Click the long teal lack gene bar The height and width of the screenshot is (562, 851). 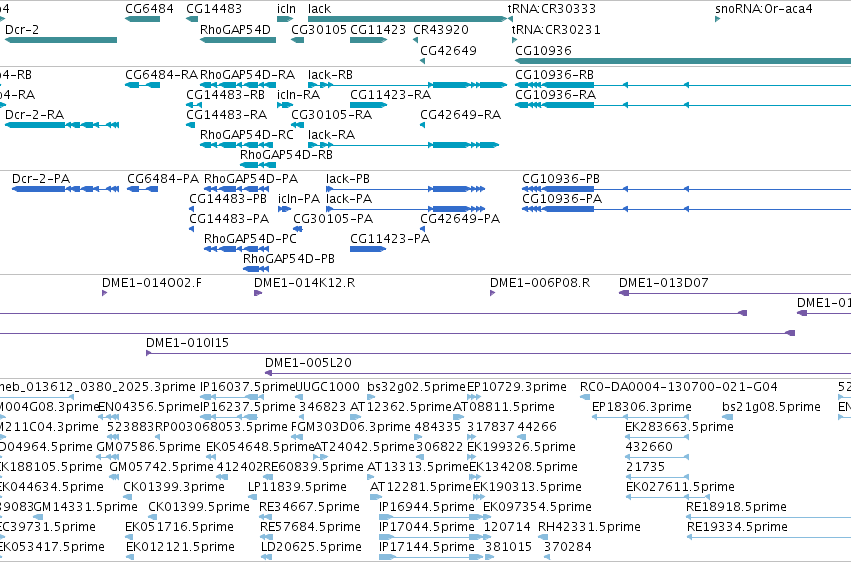click(407, 19)
